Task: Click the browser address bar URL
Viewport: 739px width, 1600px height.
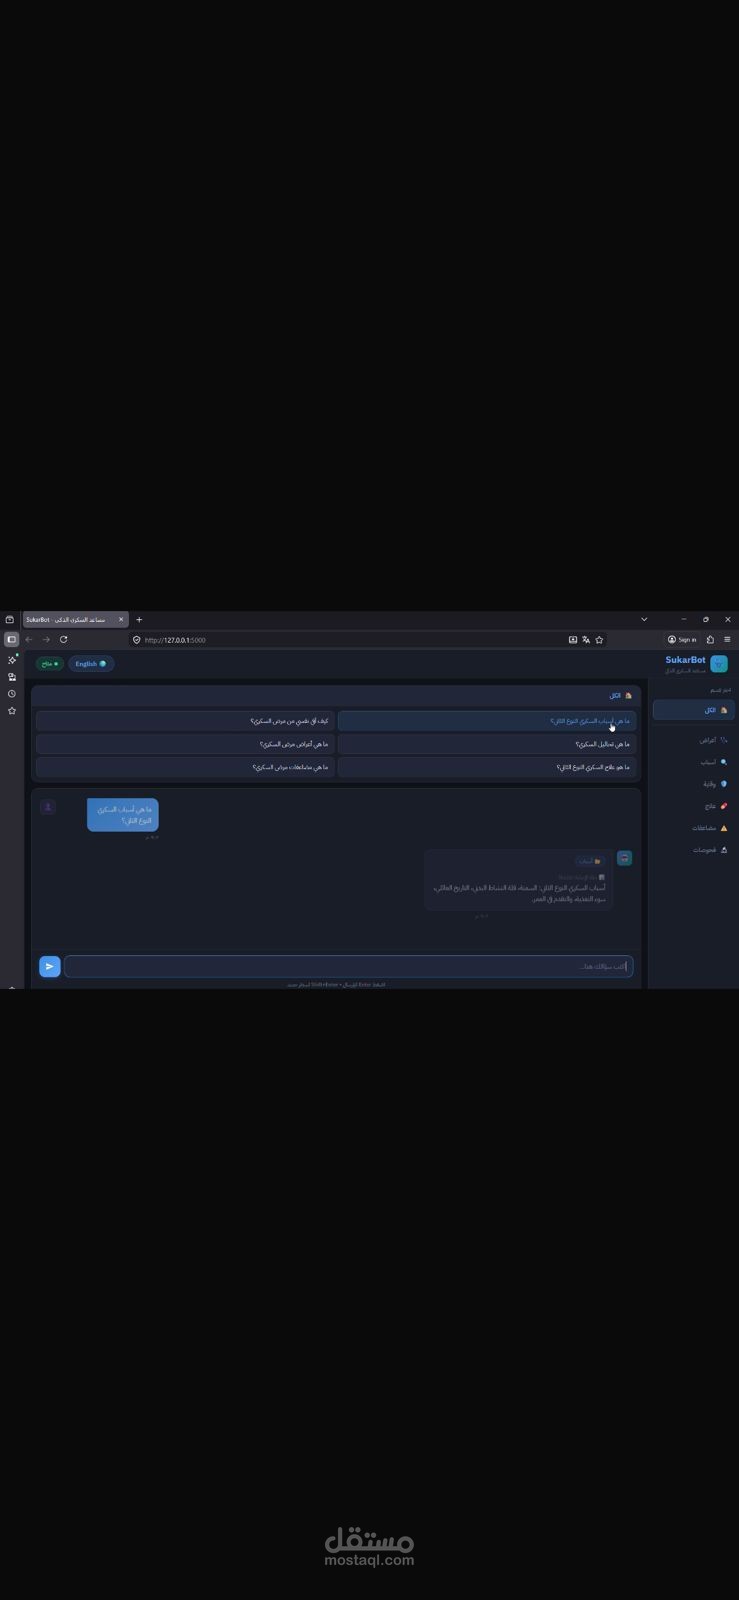Action: (175, 640)
